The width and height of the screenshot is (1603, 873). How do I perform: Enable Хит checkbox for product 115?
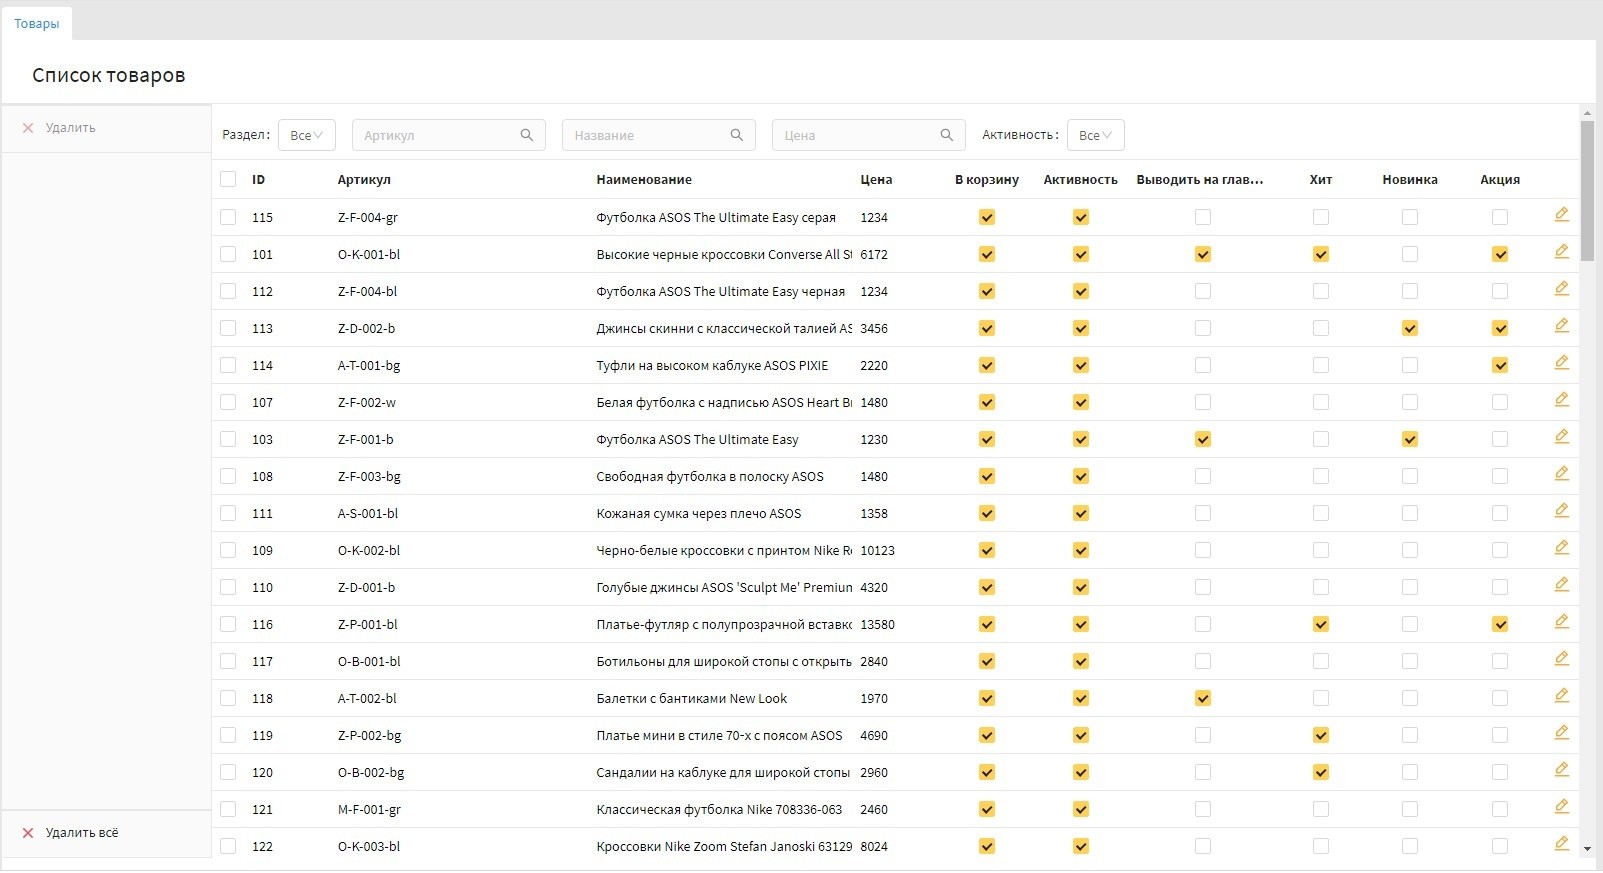tap(1321, 217)
